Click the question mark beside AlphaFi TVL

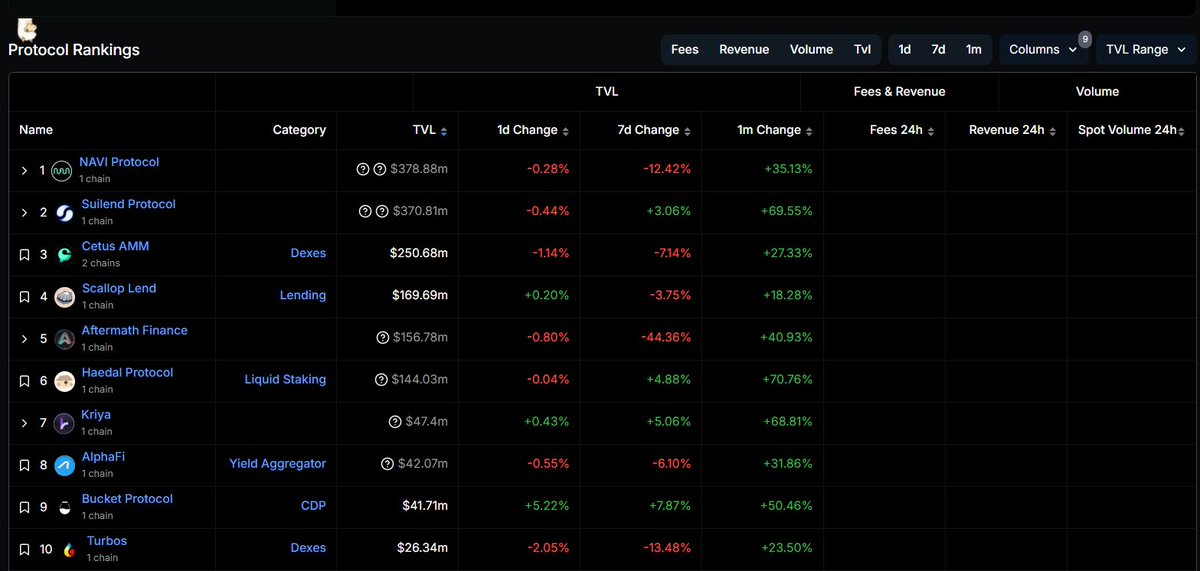tap(388, 464)
